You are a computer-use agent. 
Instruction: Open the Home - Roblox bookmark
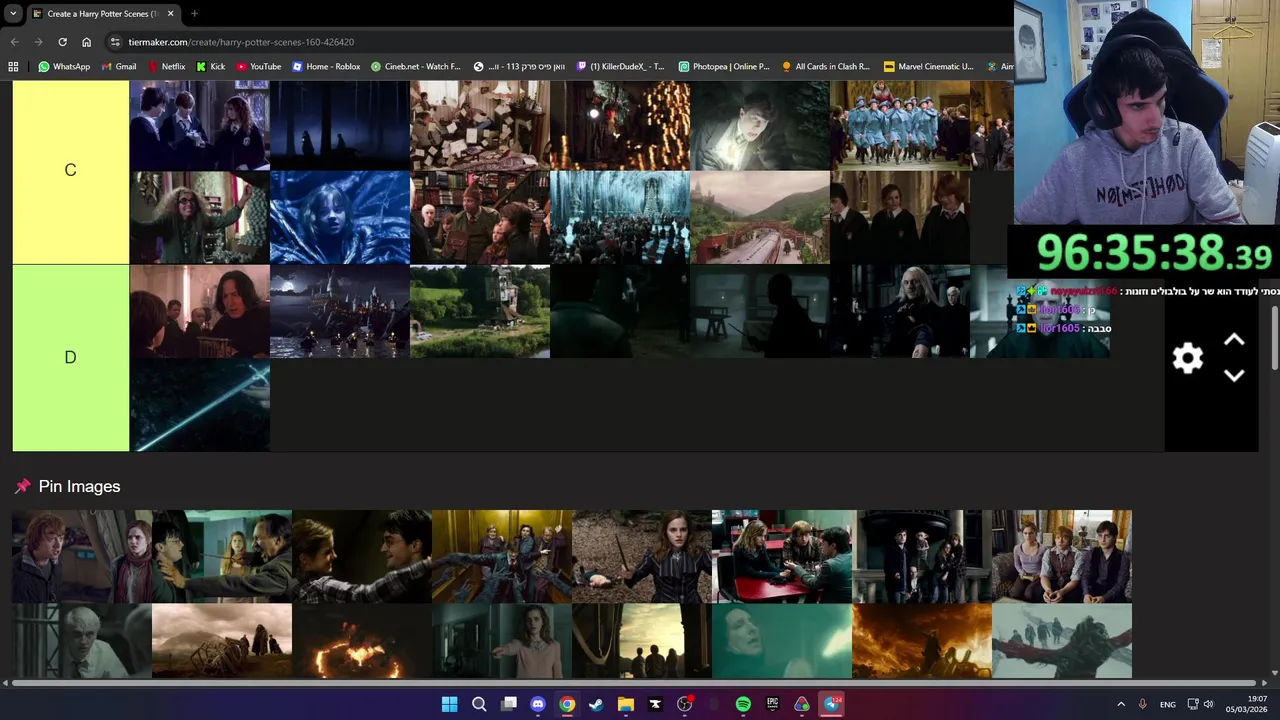(x=326, y=66)
